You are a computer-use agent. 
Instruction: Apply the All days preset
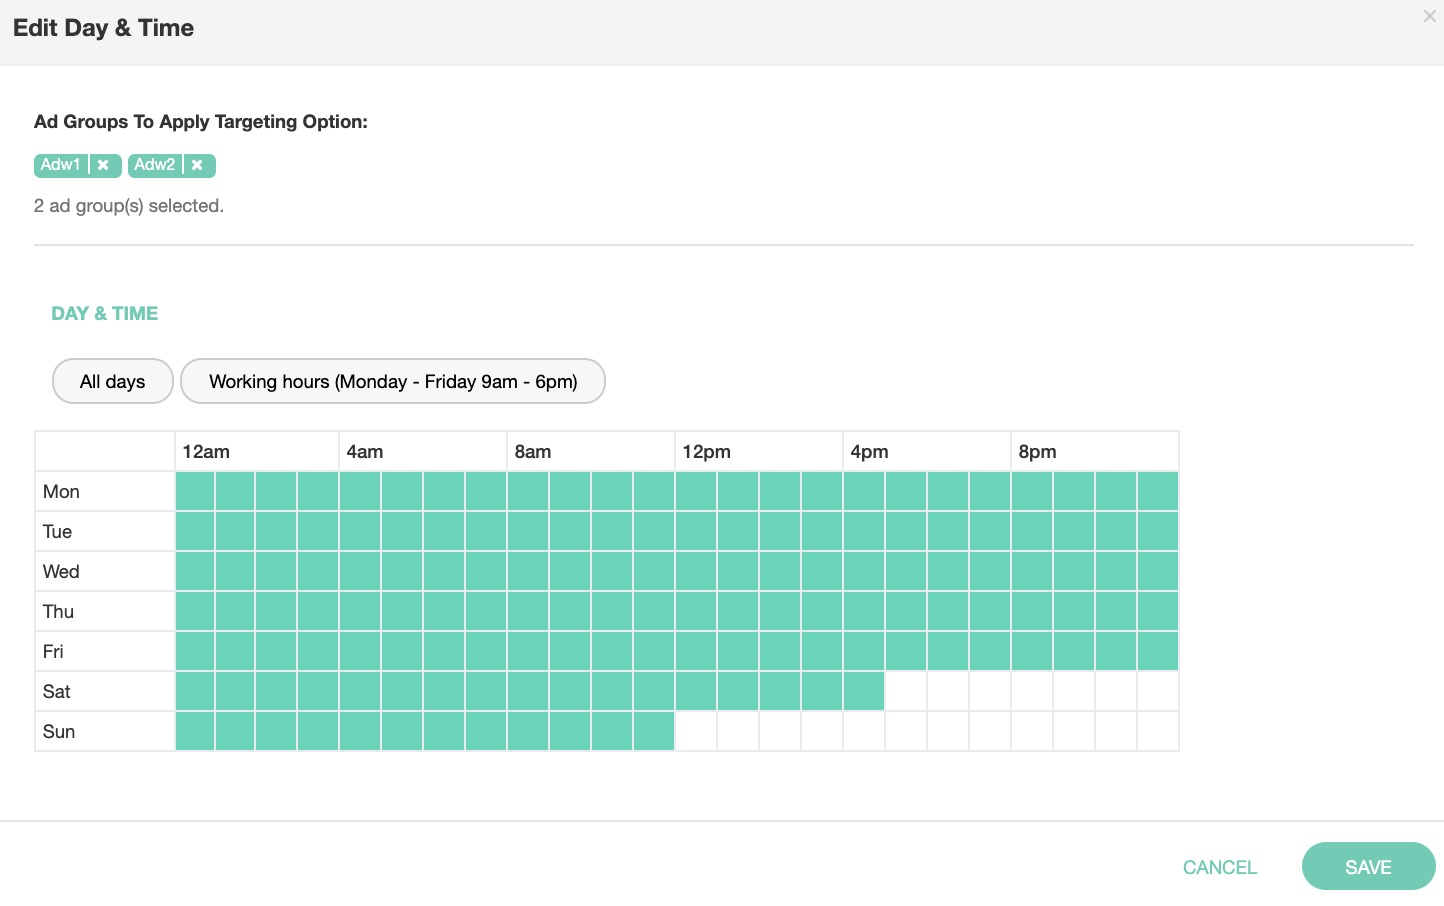click(112, 381)
